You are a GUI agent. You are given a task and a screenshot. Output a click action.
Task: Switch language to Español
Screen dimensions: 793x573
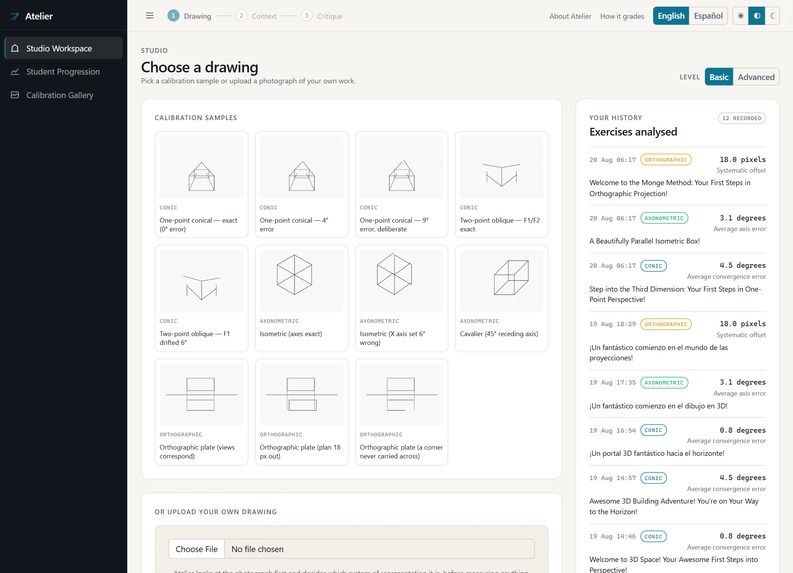click(x=708, y=16)
